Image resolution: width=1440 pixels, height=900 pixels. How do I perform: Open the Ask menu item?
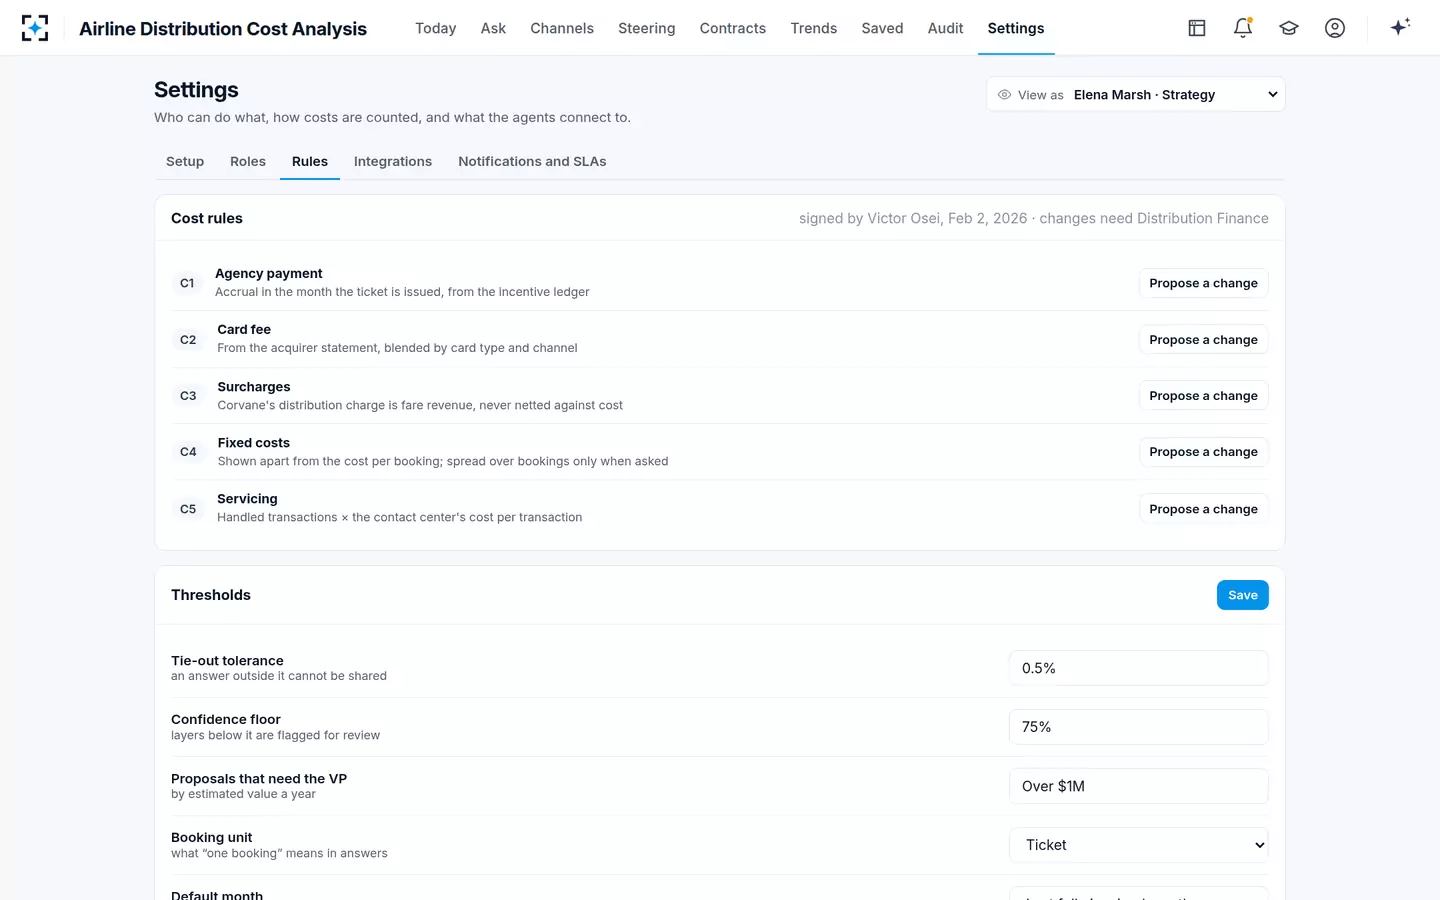(x=493, y=28)
